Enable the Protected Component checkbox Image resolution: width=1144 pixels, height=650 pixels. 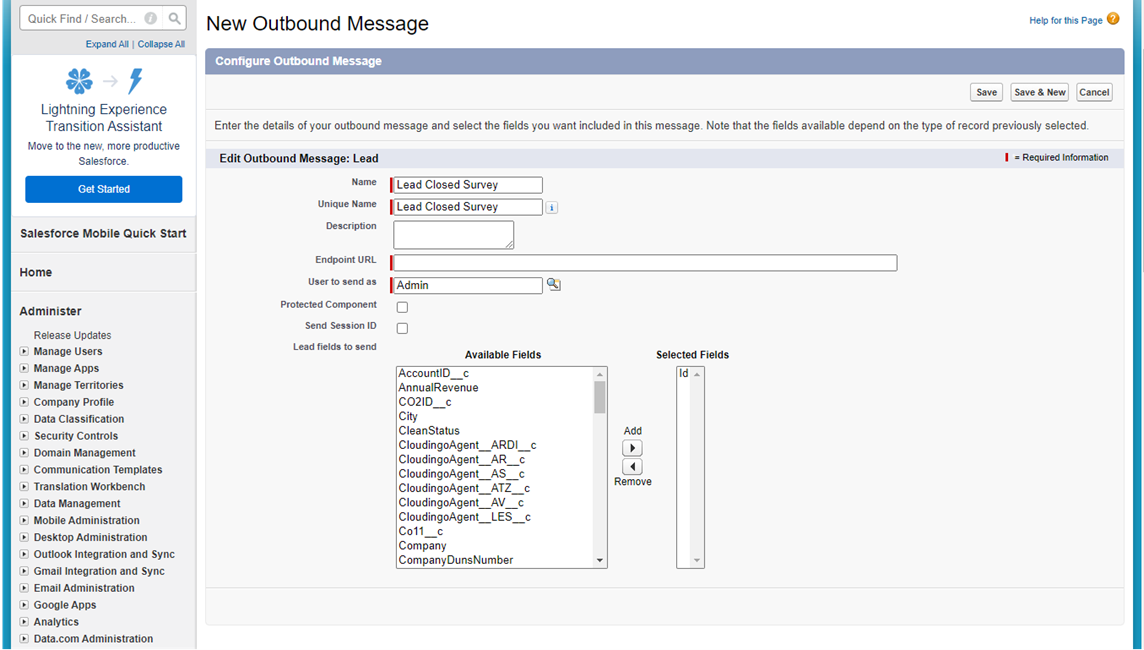(402, 307)
